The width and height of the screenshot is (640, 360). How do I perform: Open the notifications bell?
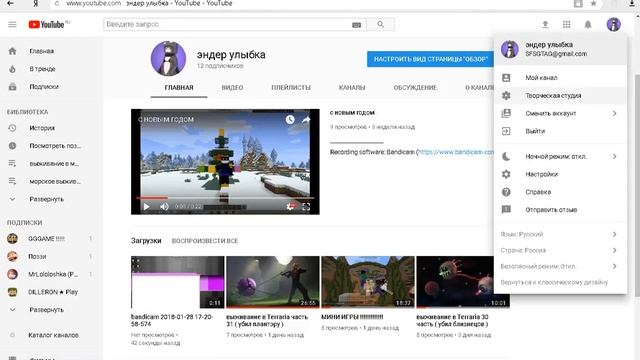pos(588,24)
